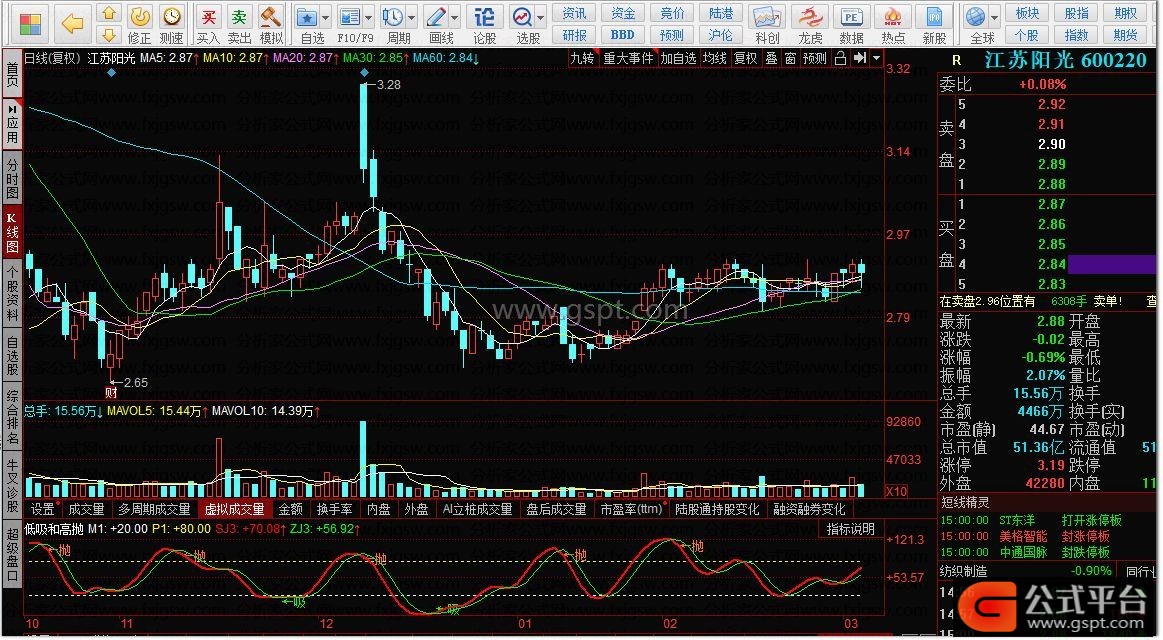Select AI立桩成交量 indicator tab
Image resolution: width=1163 pixels, height=640 pixels.
[x=477, y=509]
